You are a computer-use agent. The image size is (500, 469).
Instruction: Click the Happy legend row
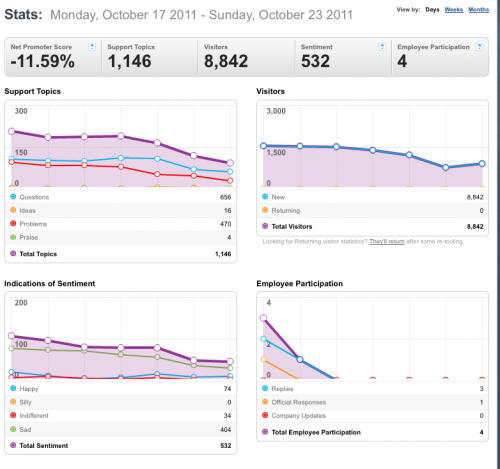pyautogui.click(x=121, y=389)
